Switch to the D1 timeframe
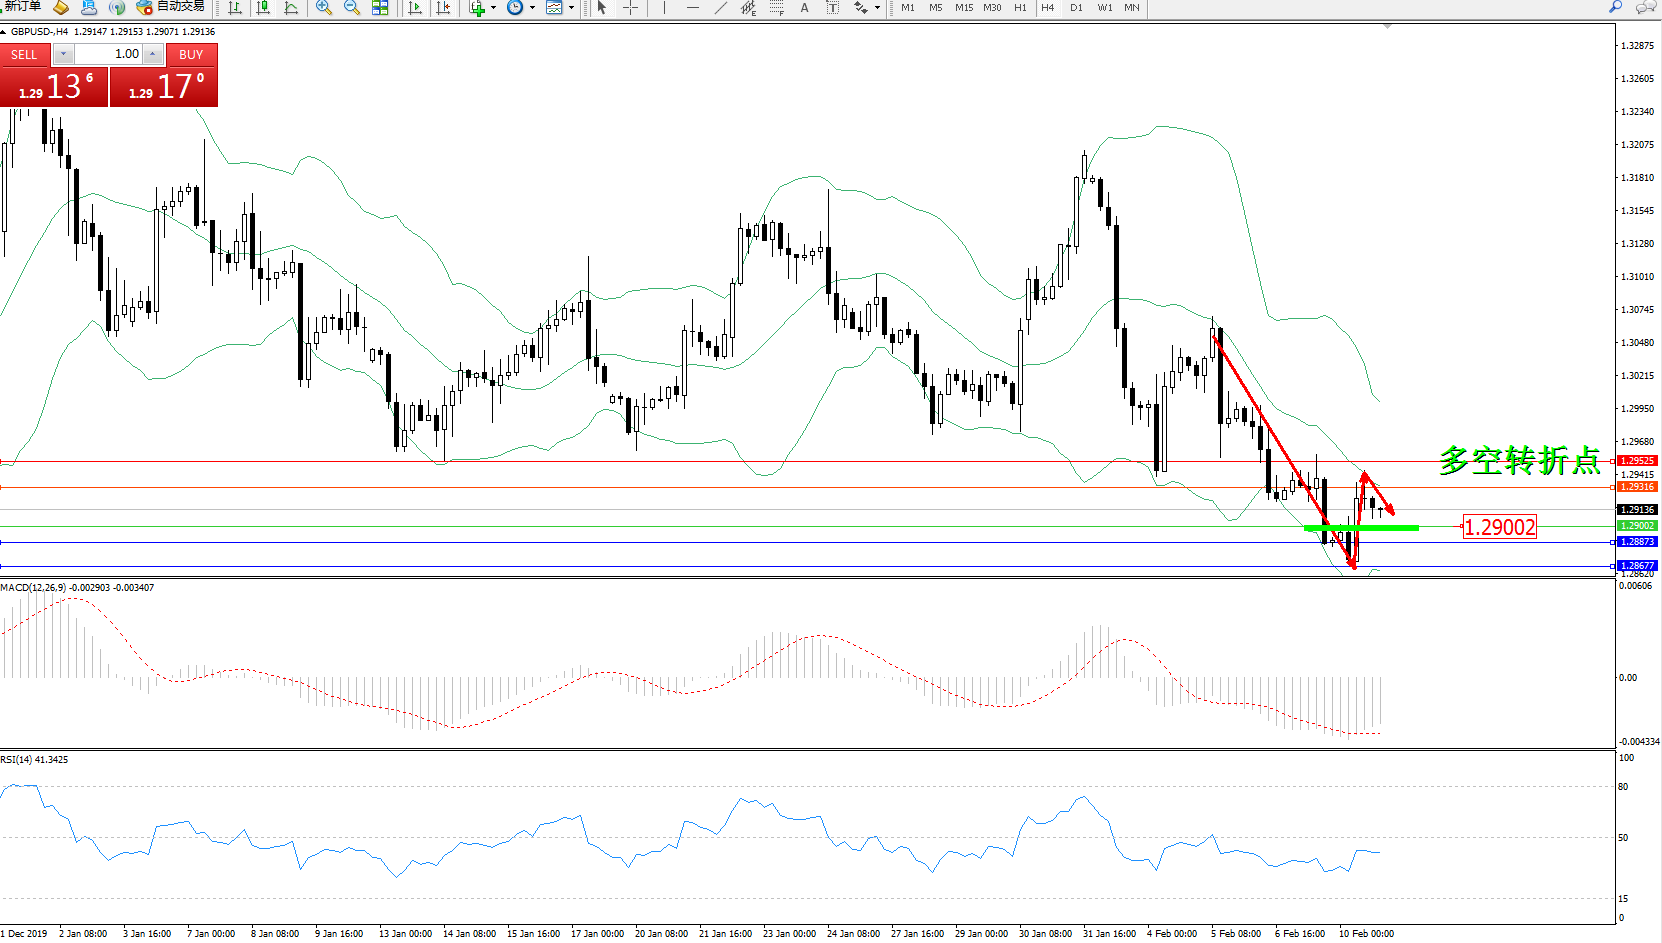 click(x=1076, y=8)
